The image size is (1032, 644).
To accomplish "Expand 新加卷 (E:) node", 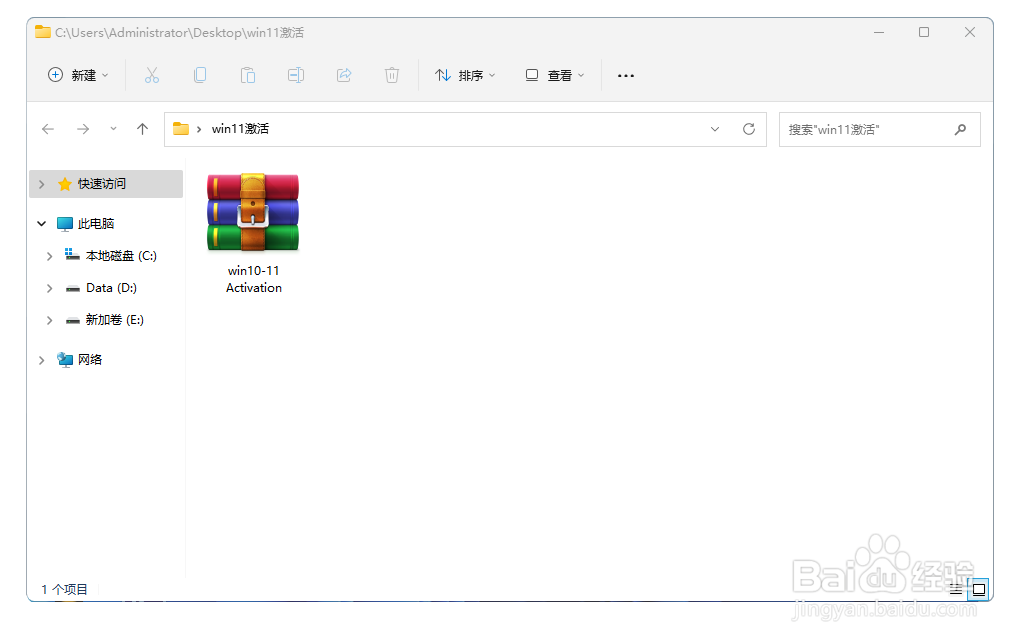I will [49, 321].
